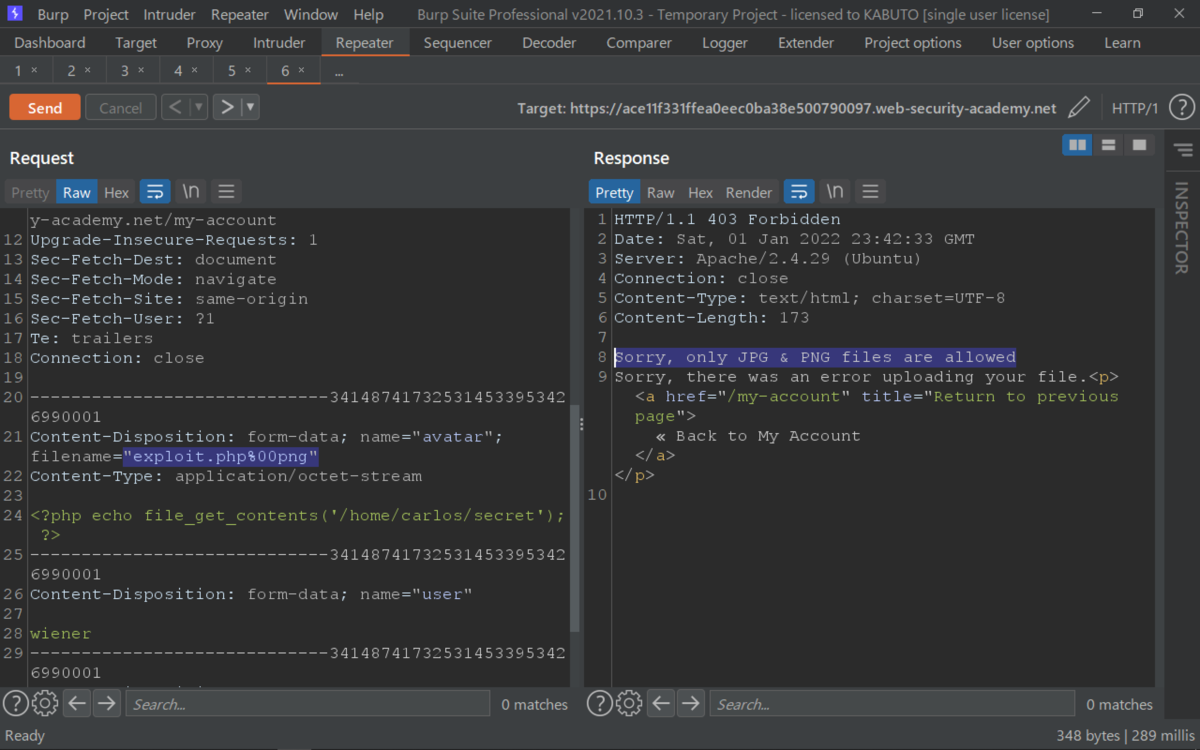Viewport: 1200px width, 750px height.
Task: Open the help question mark beside HTTP/1
Action: 1182,108
